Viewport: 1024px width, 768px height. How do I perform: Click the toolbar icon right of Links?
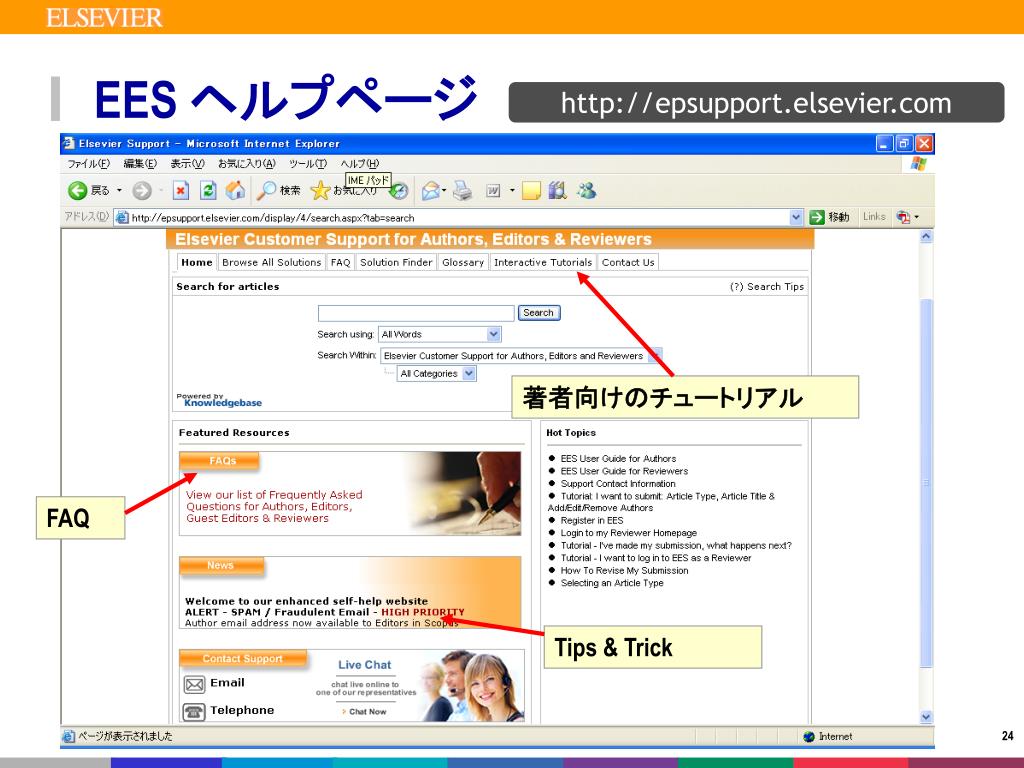coord(904,217)
